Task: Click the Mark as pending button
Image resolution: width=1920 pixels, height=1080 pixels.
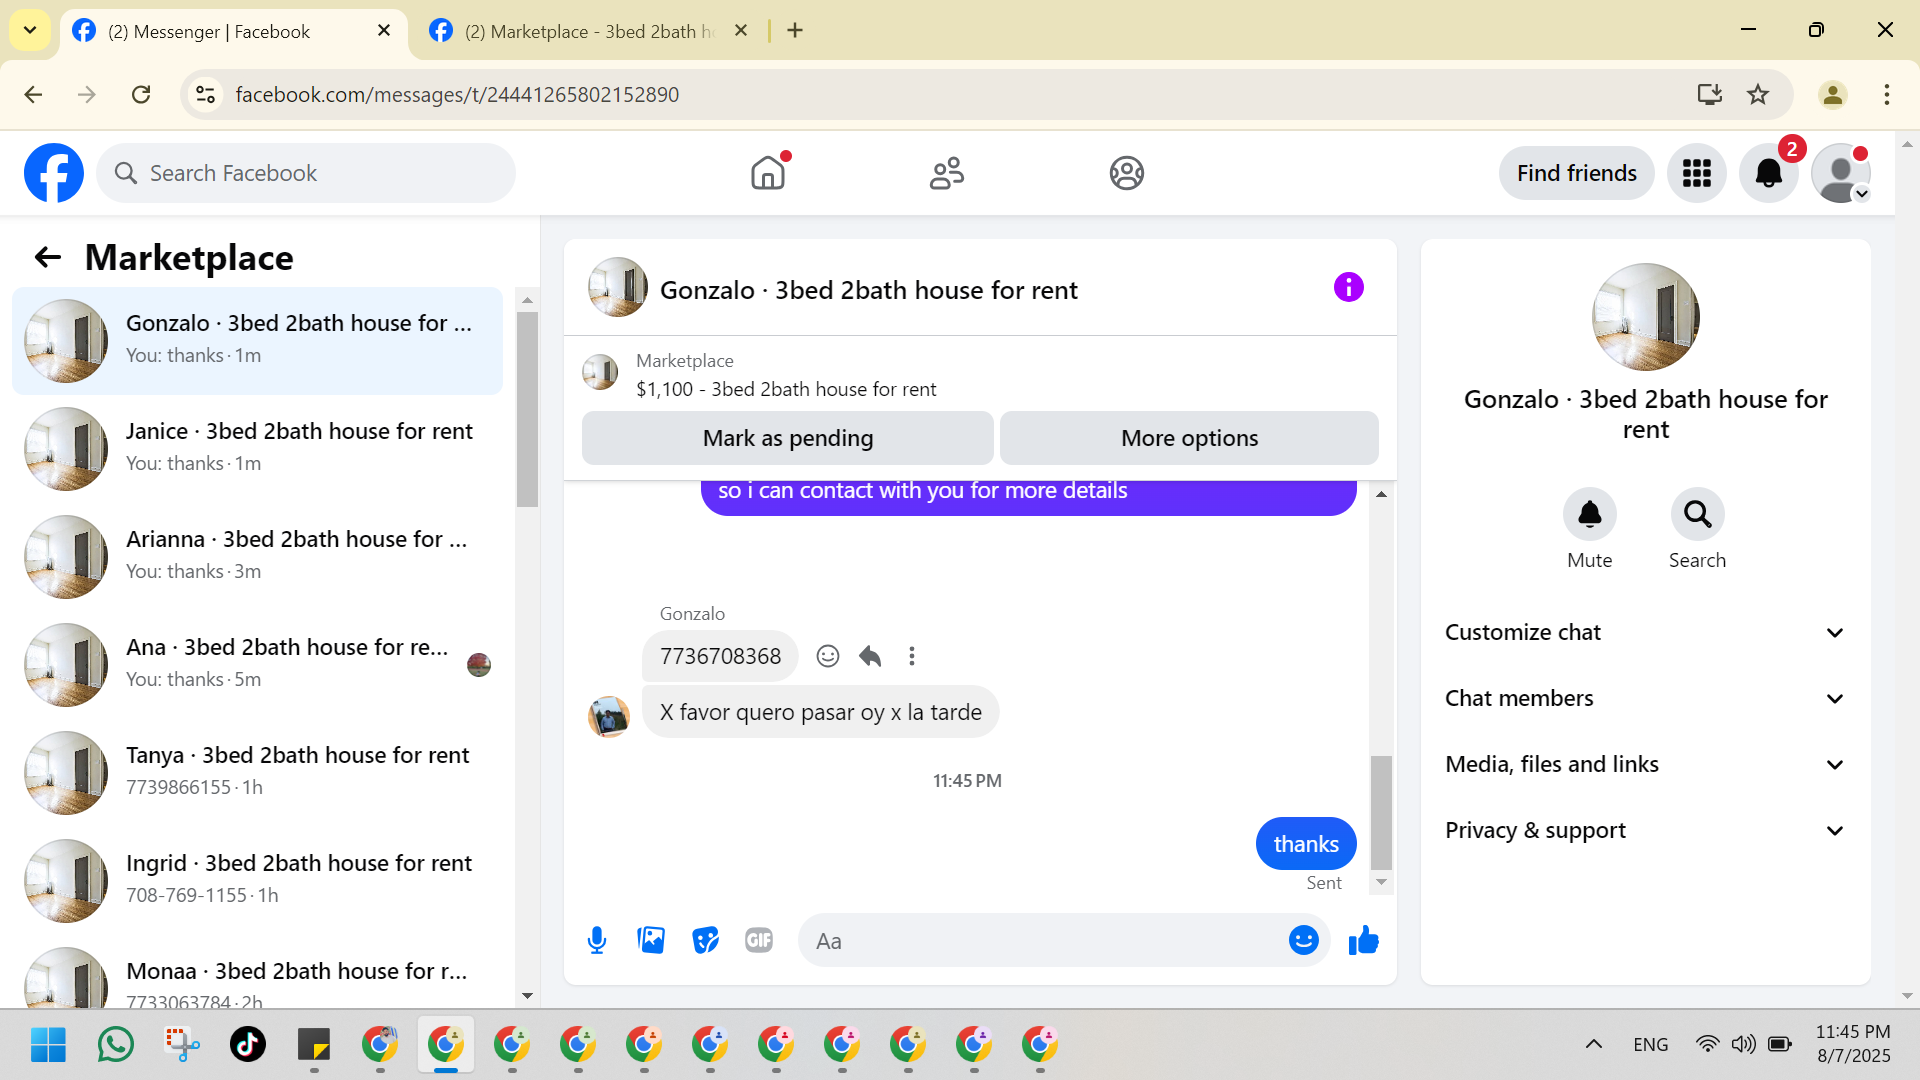Action: (787, 438)
